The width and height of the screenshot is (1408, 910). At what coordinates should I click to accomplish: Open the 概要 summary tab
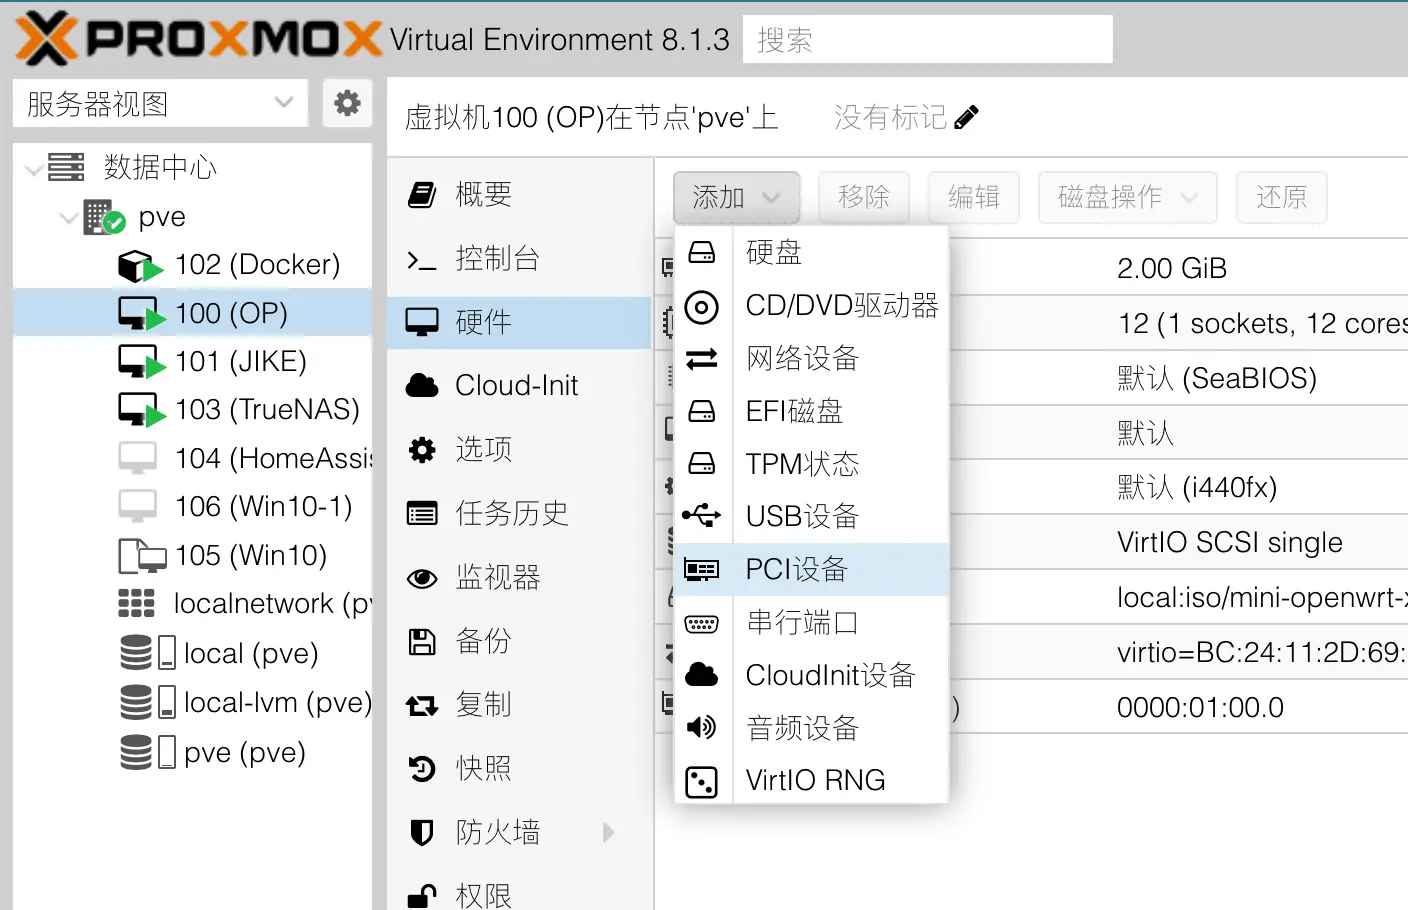click(519, 194)
